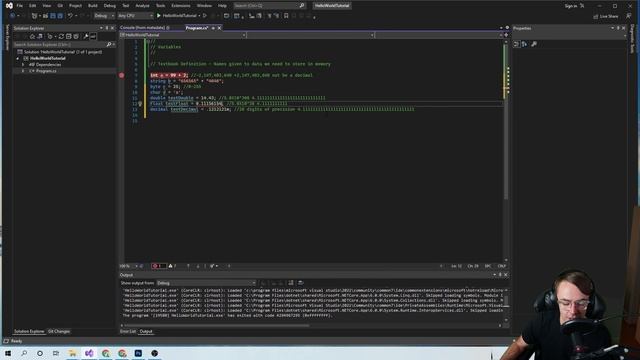
Task: Open Solution Explorer window options dropdown arrow
Action: [101, 28]
